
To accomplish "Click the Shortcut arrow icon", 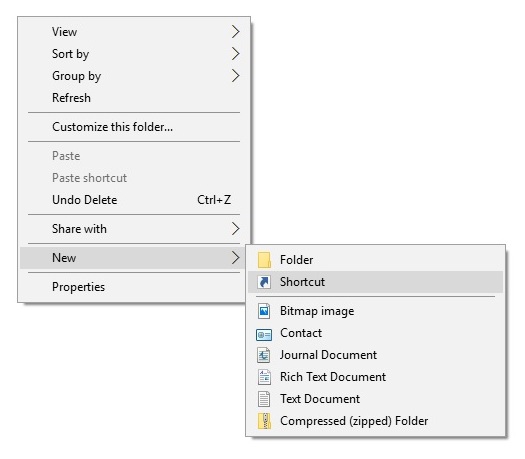I will click(264, 282).
